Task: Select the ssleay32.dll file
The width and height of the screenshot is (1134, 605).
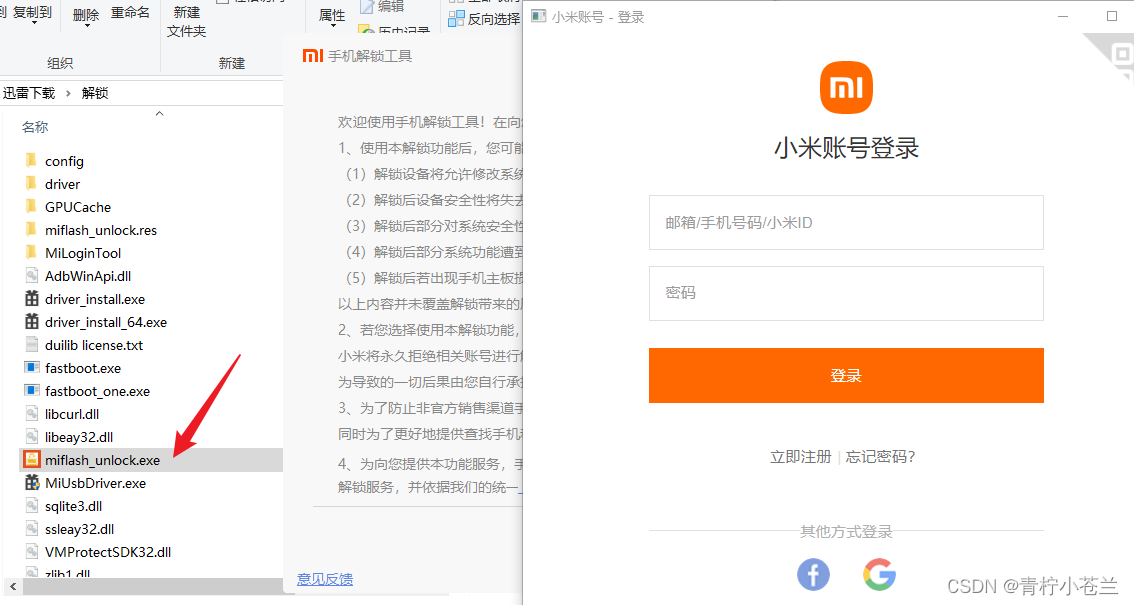Action: coord(80,529)
